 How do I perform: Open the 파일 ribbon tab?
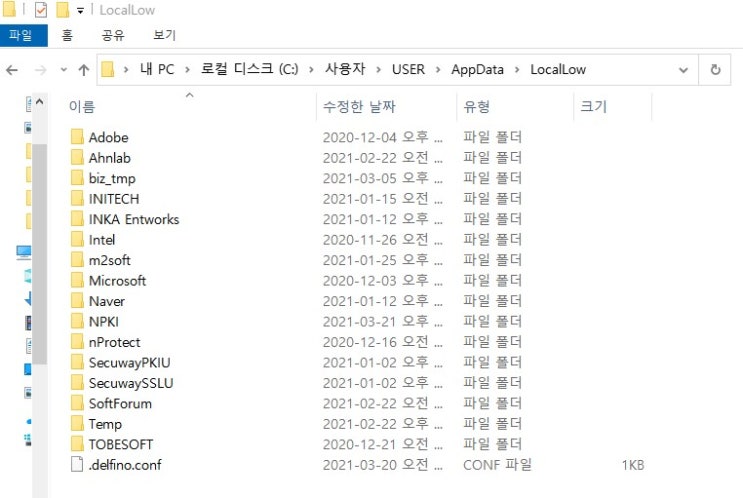click(x=24, y=36)
